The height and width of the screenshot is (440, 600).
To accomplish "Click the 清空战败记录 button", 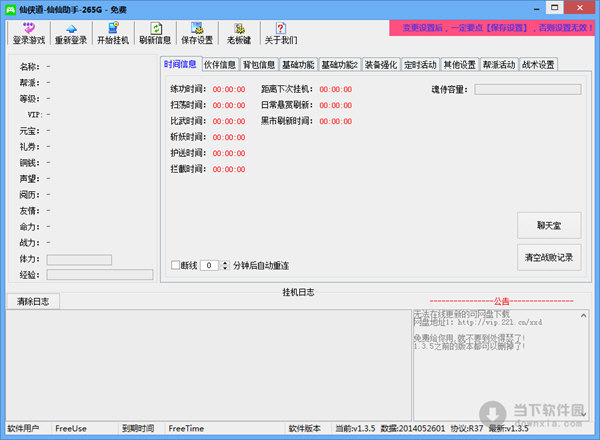I will pos(549,257).
